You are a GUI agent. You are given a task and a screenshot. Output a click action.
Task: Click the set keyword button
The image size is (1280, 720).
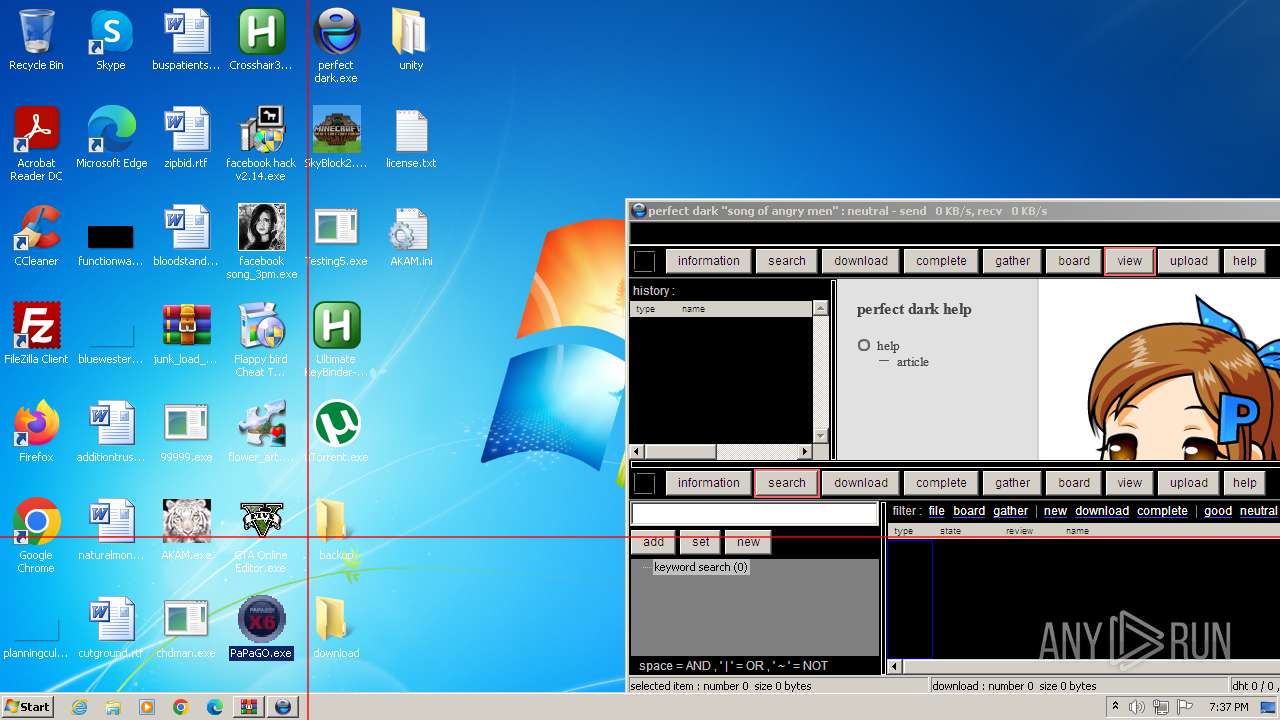700,542
